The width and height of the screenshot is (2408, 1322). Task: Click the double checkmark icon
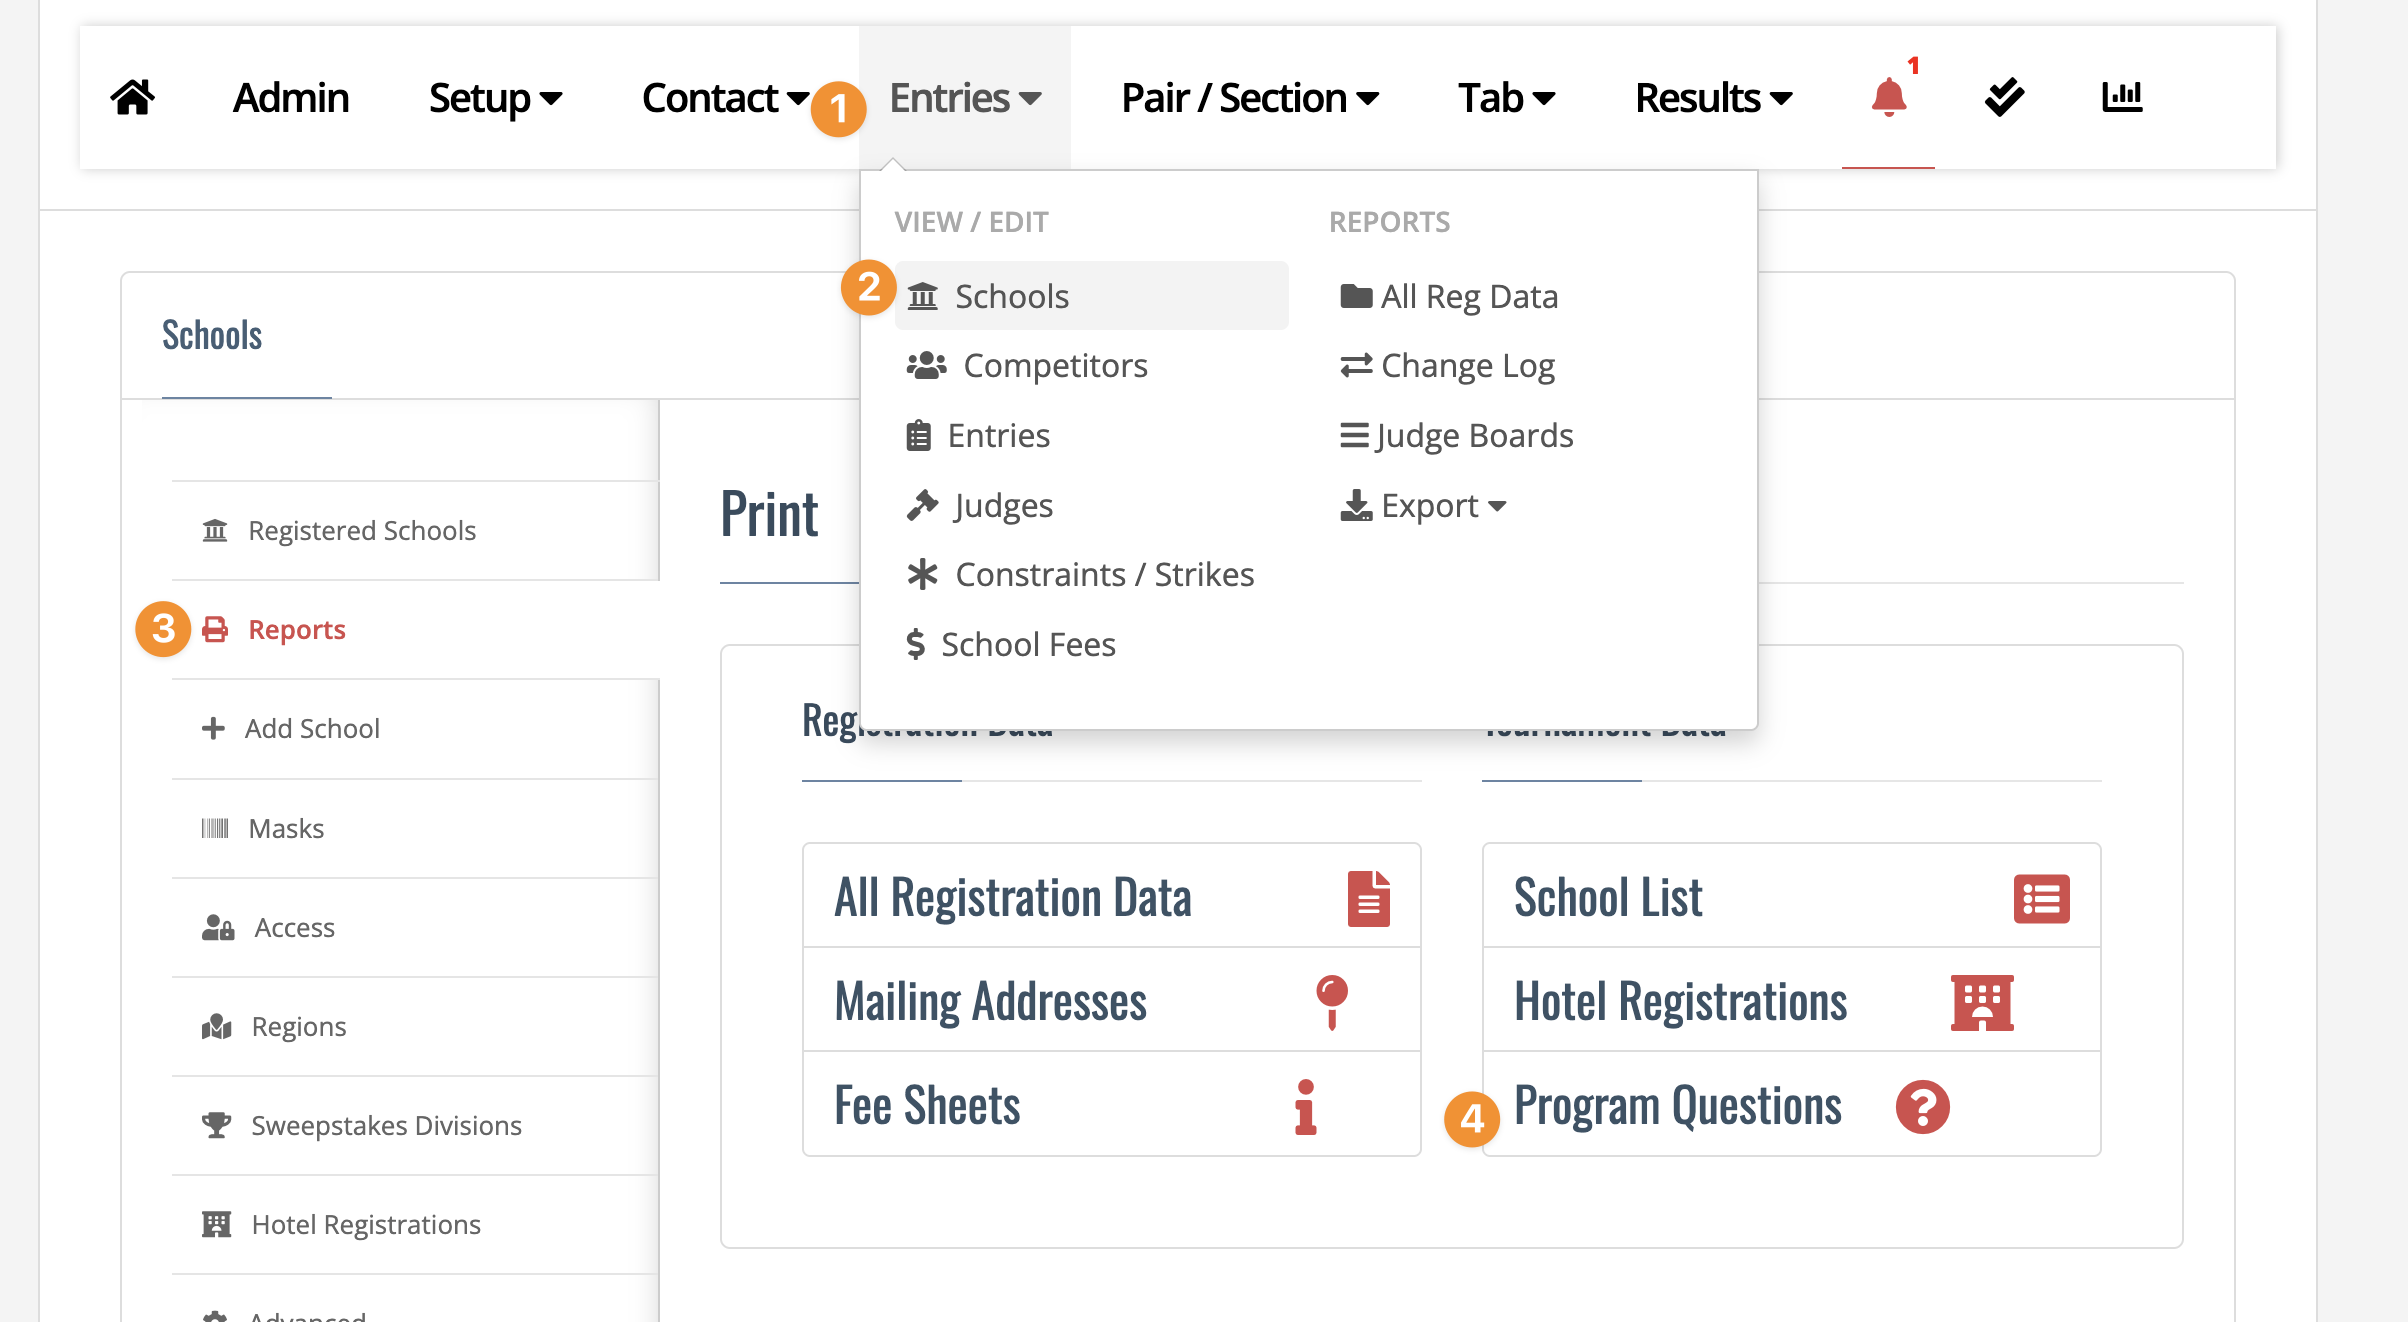coord(2004,98)
